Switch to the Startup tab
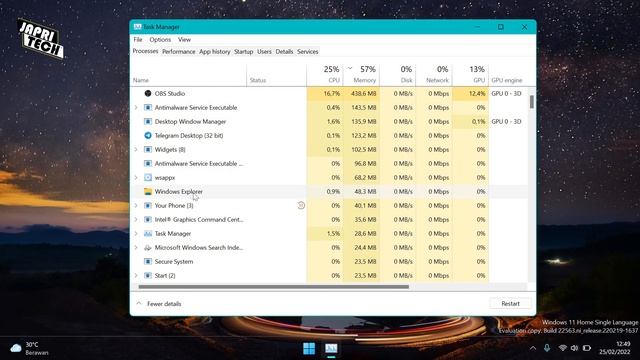Viewport: 640px width, 360px height. [x=244, y=52]
